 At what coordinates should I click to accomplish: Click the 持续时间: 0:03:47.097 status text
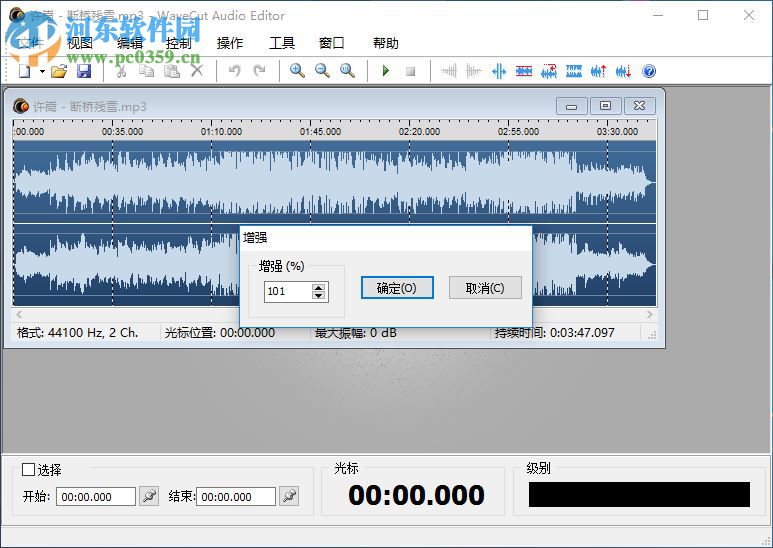(x=555, y=333)
